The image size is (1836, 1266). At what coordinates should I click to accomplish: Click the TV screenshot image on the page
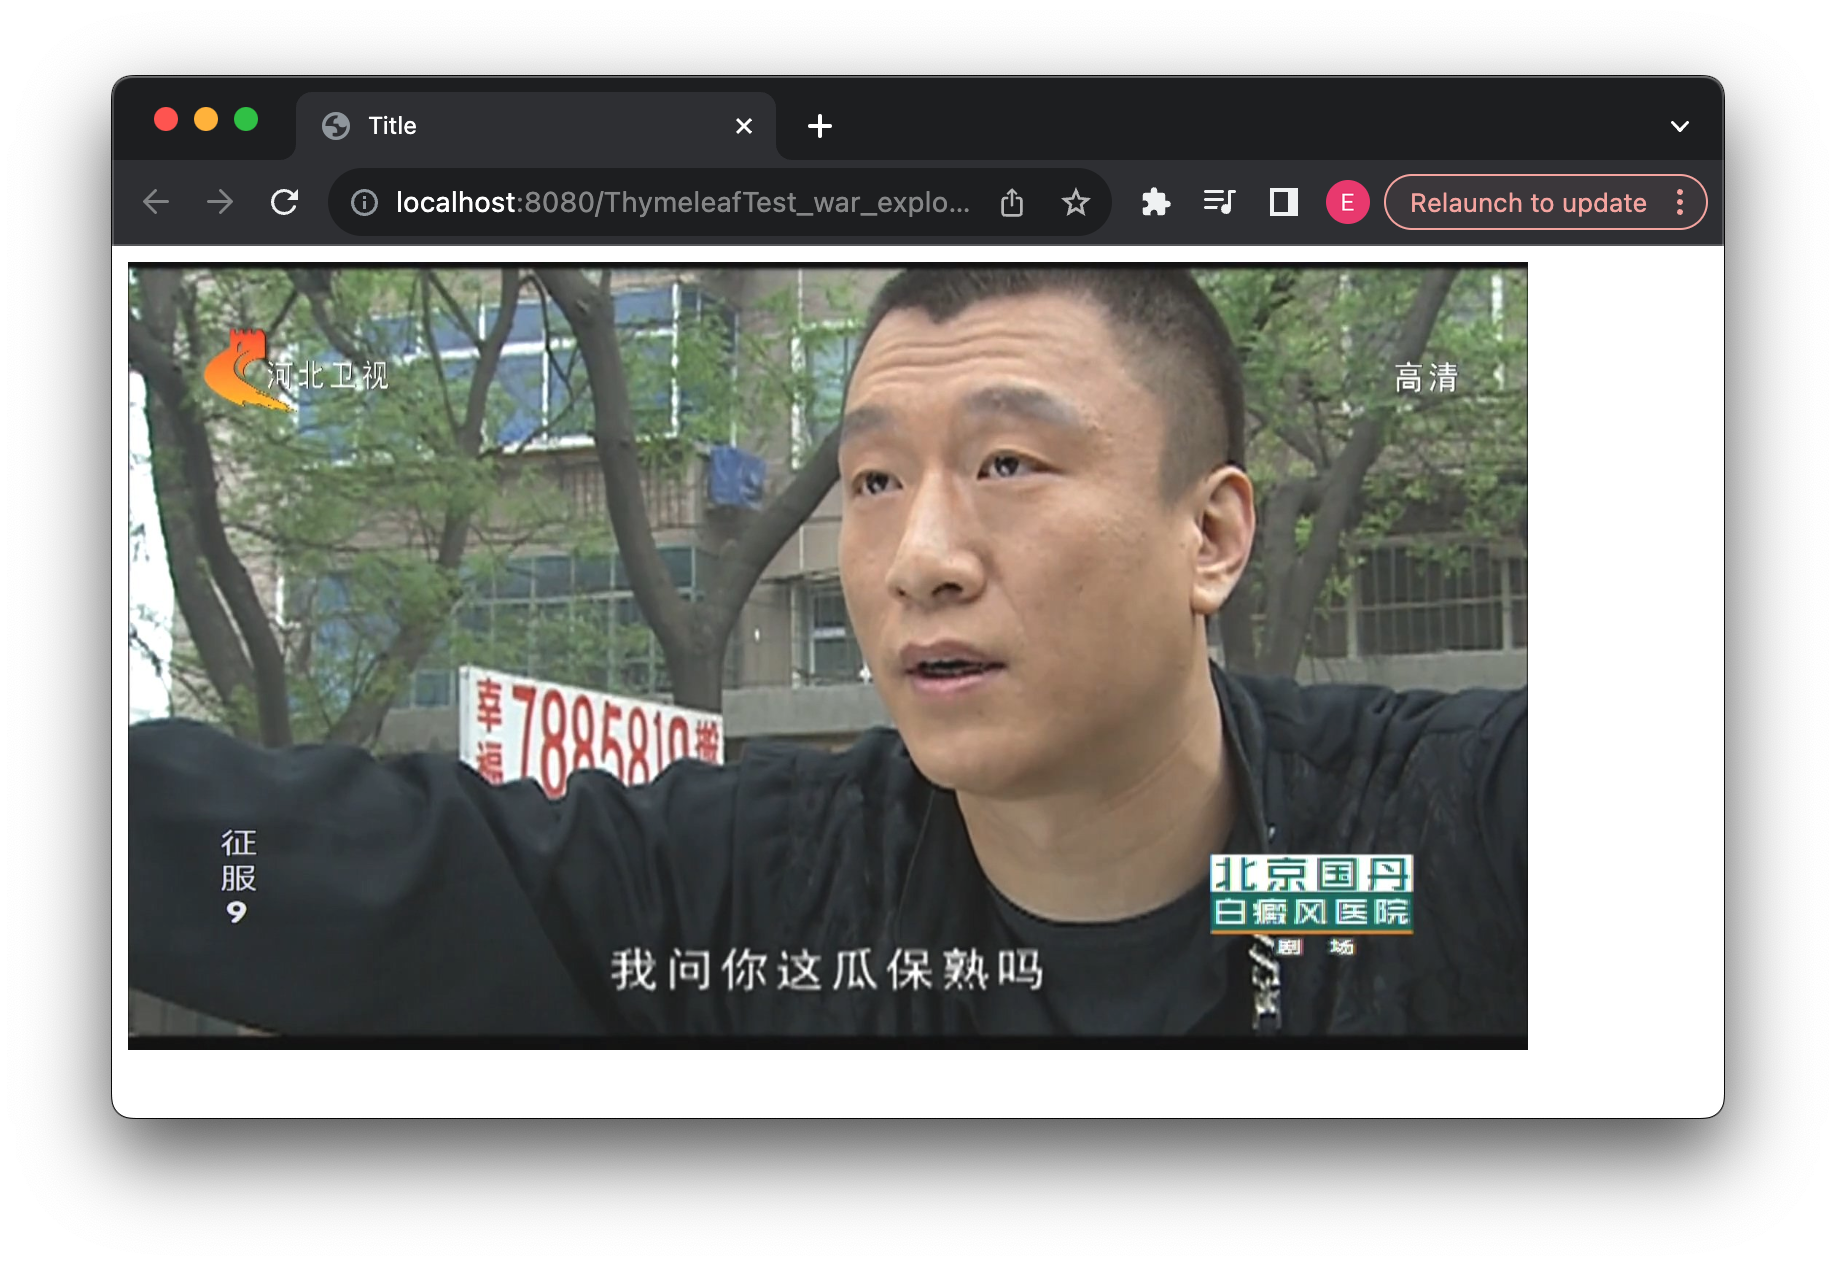click(828, 656)
